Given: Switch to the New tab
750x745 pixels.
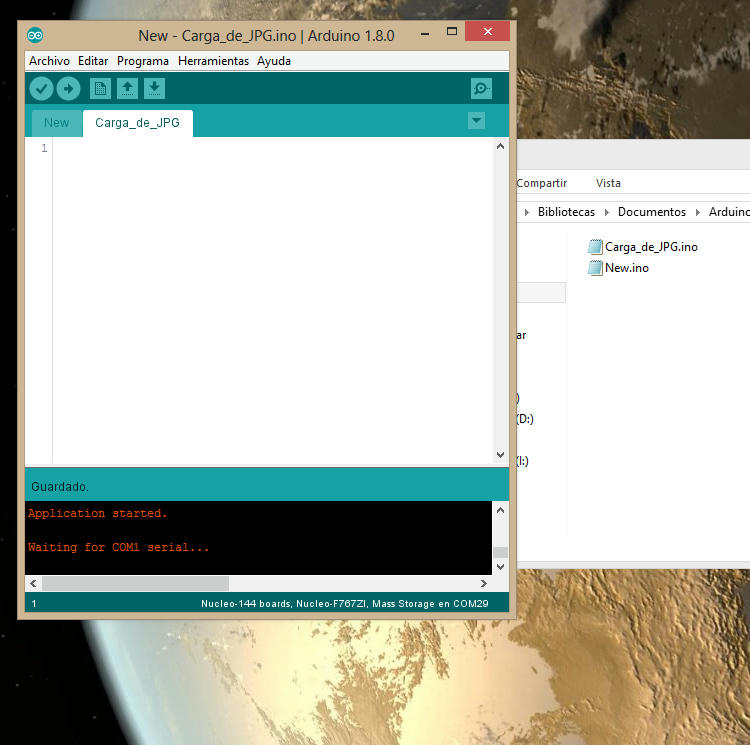Looking at the screenshot, I should (56, 123).
